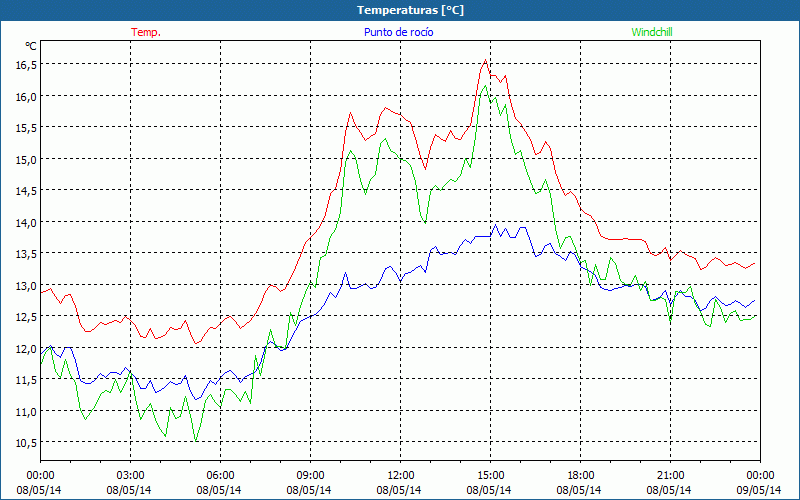Select the blue Punto de rocío legend label
Screen dimensions: 800x500
pyautogui.click(x=398, y=32)
